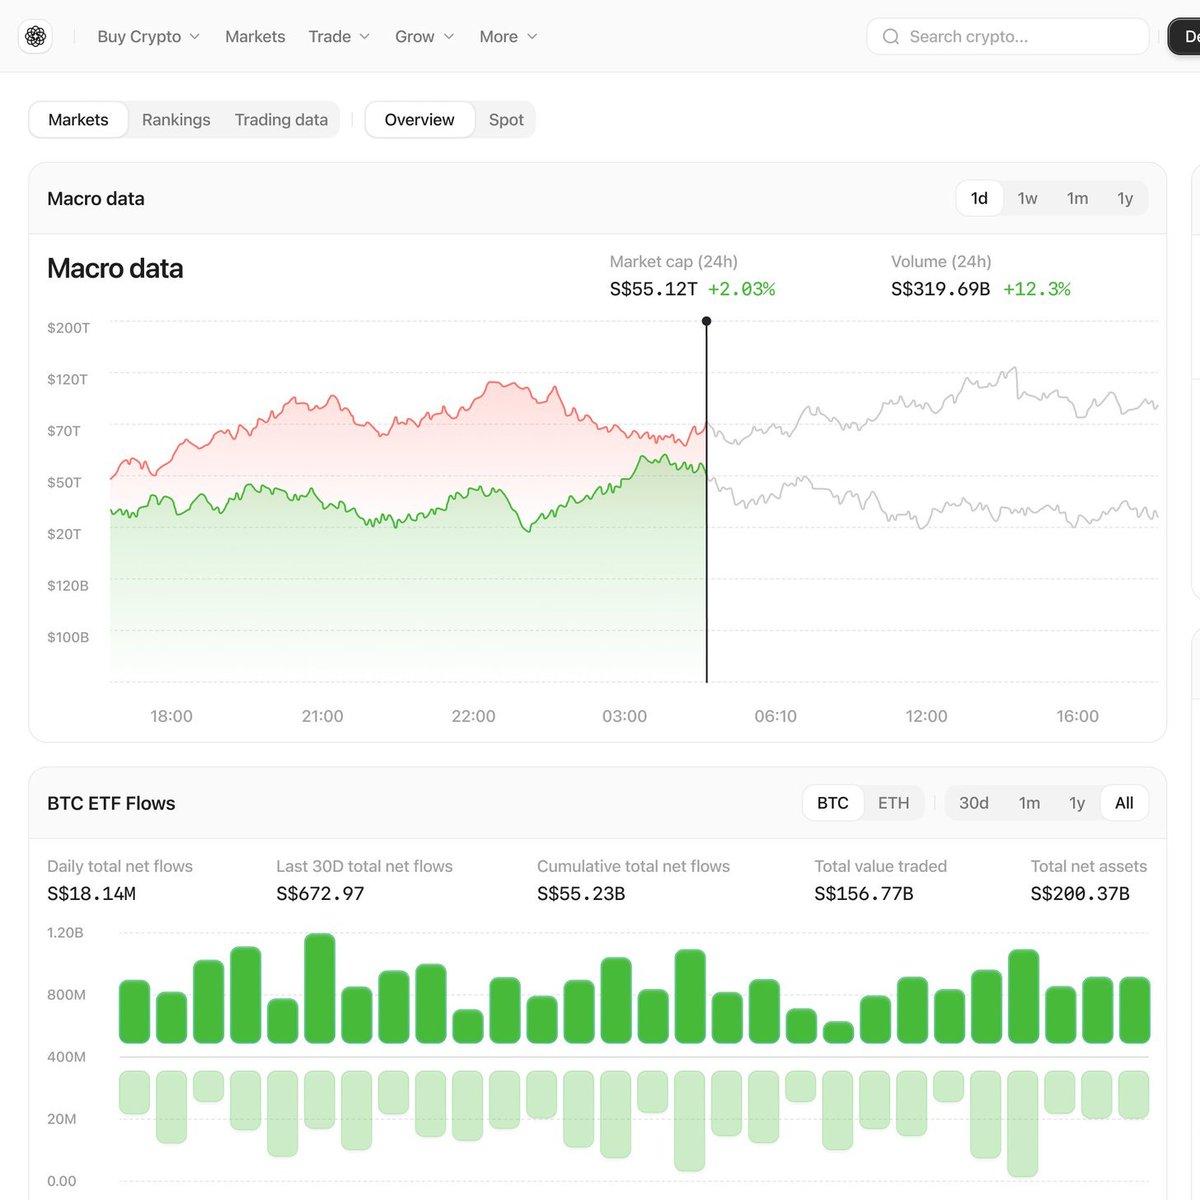Set ETF flows range to 1y
The image size is (1200, 1200).
[1077, 803]
